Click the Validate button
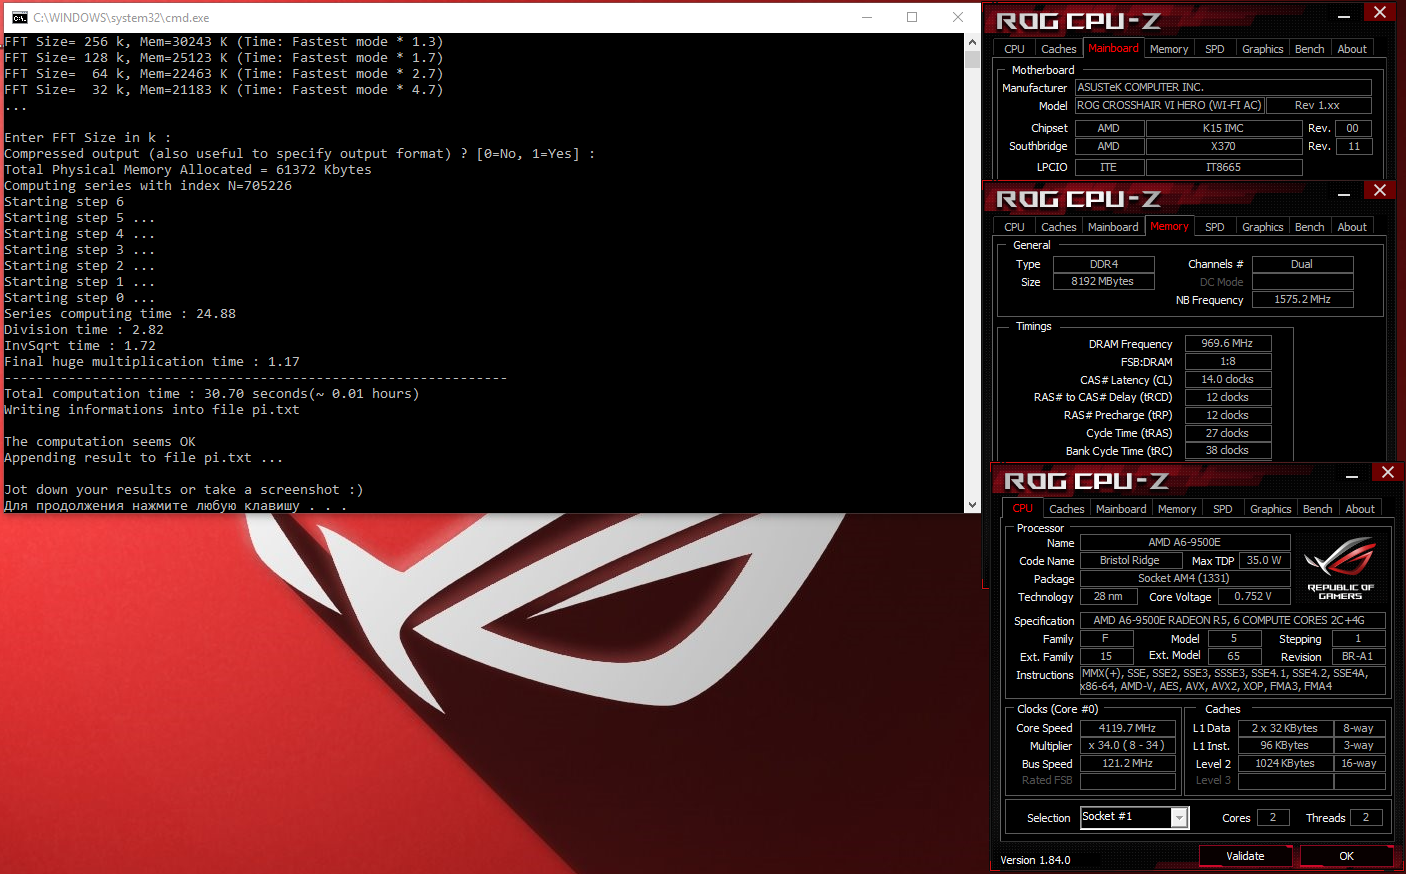This screenshot has width=1406, height=874. coord(1245,856)
